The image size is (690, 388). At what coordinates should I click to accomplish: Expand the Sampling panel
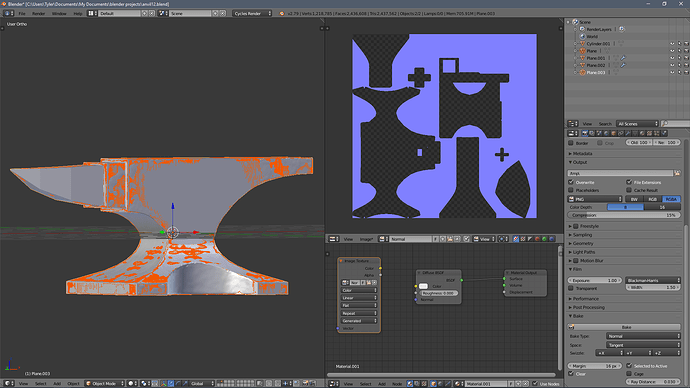(x=582, y=235)
